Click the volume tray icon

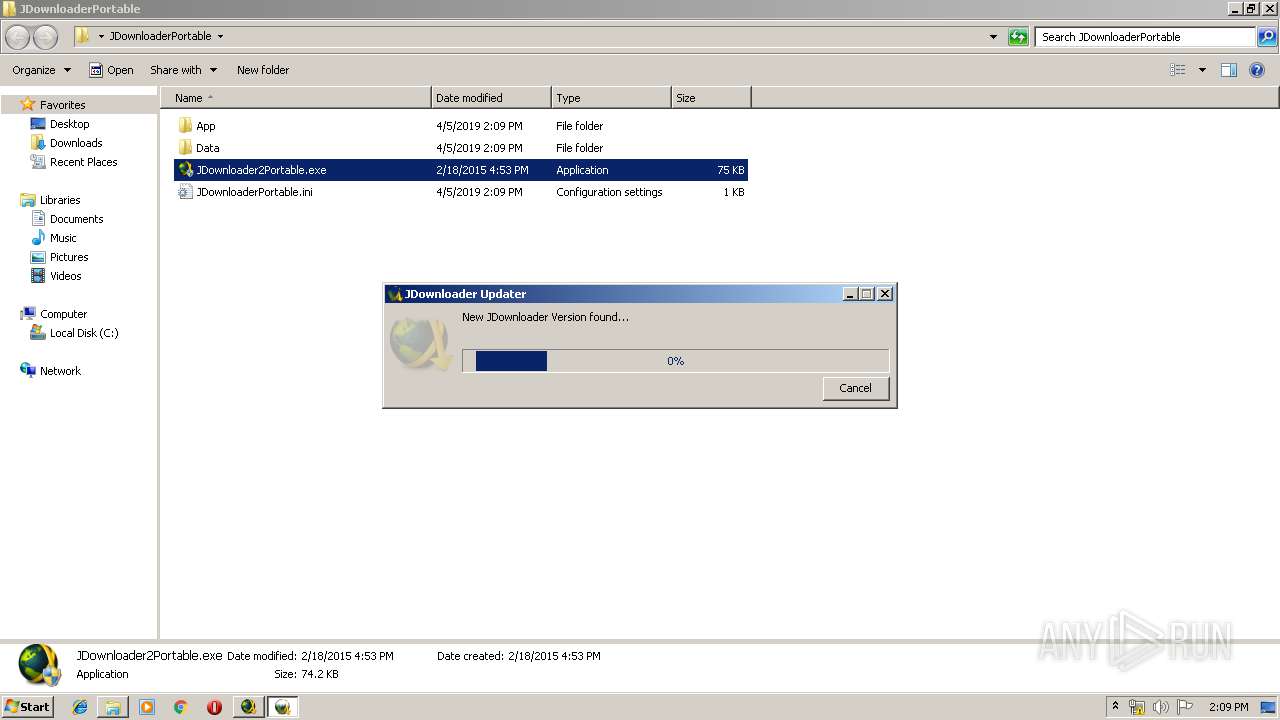pos(1161,707)
